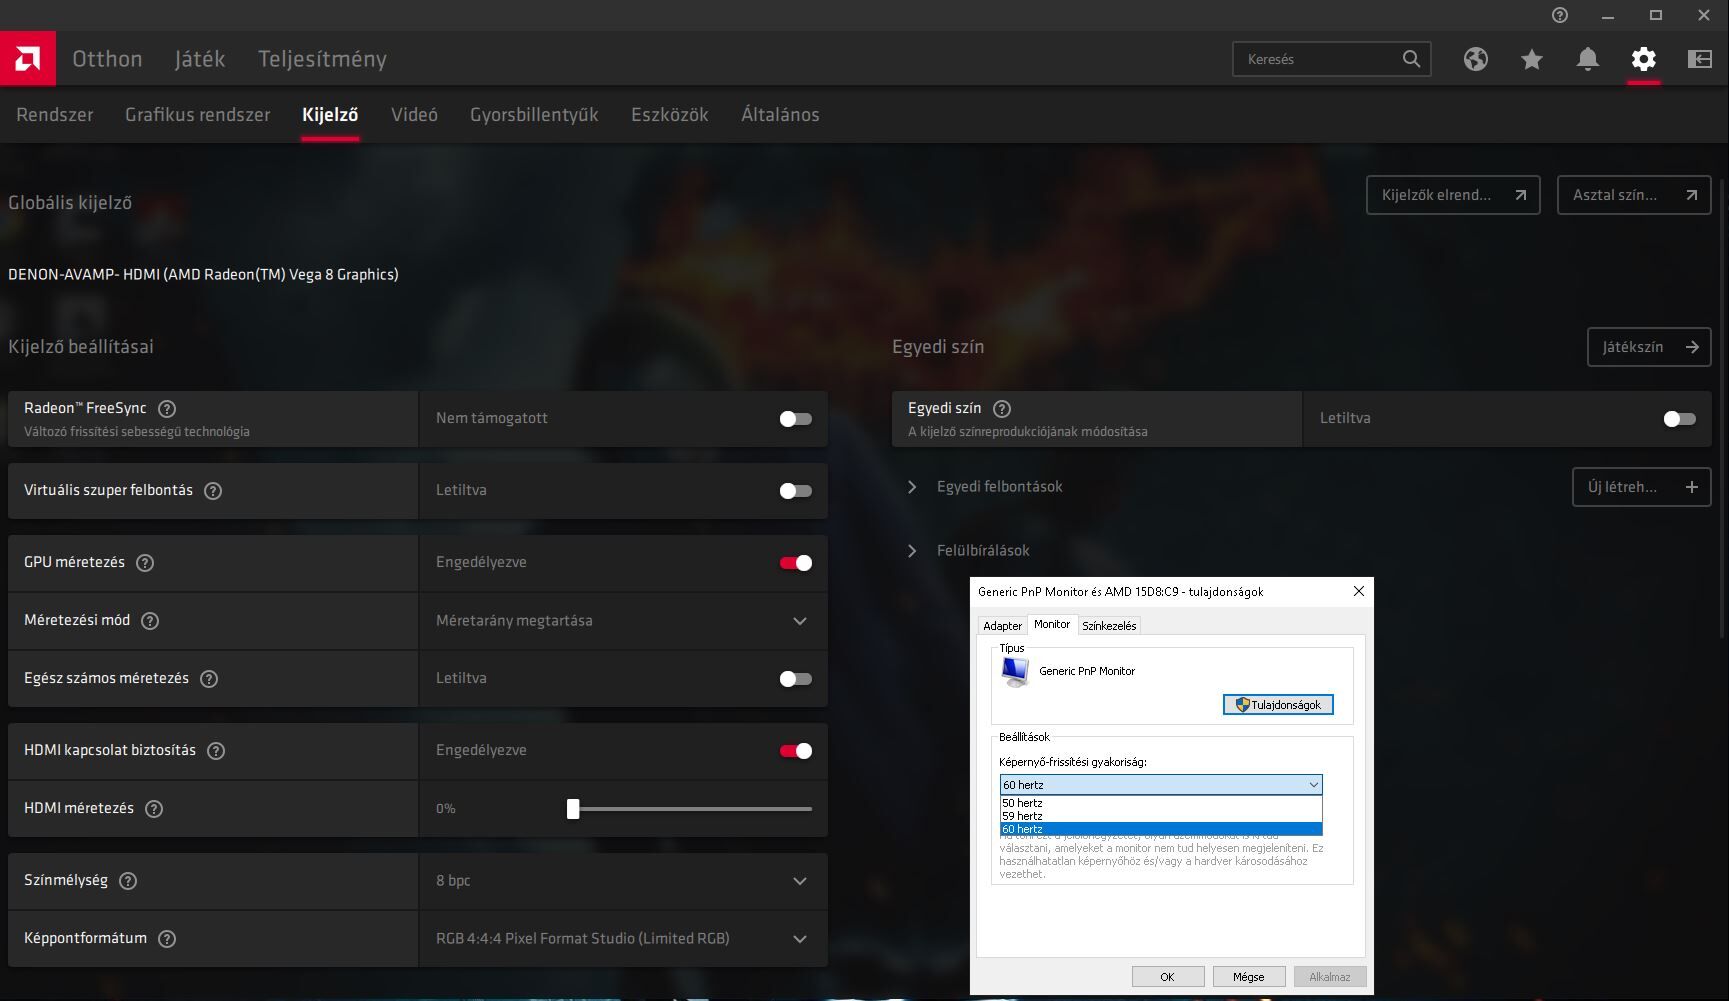The height and width of the screenshot is (1001, 1729).
Task: Switch to Gyorsbillentyűk tab
Action: coord(534,115)
